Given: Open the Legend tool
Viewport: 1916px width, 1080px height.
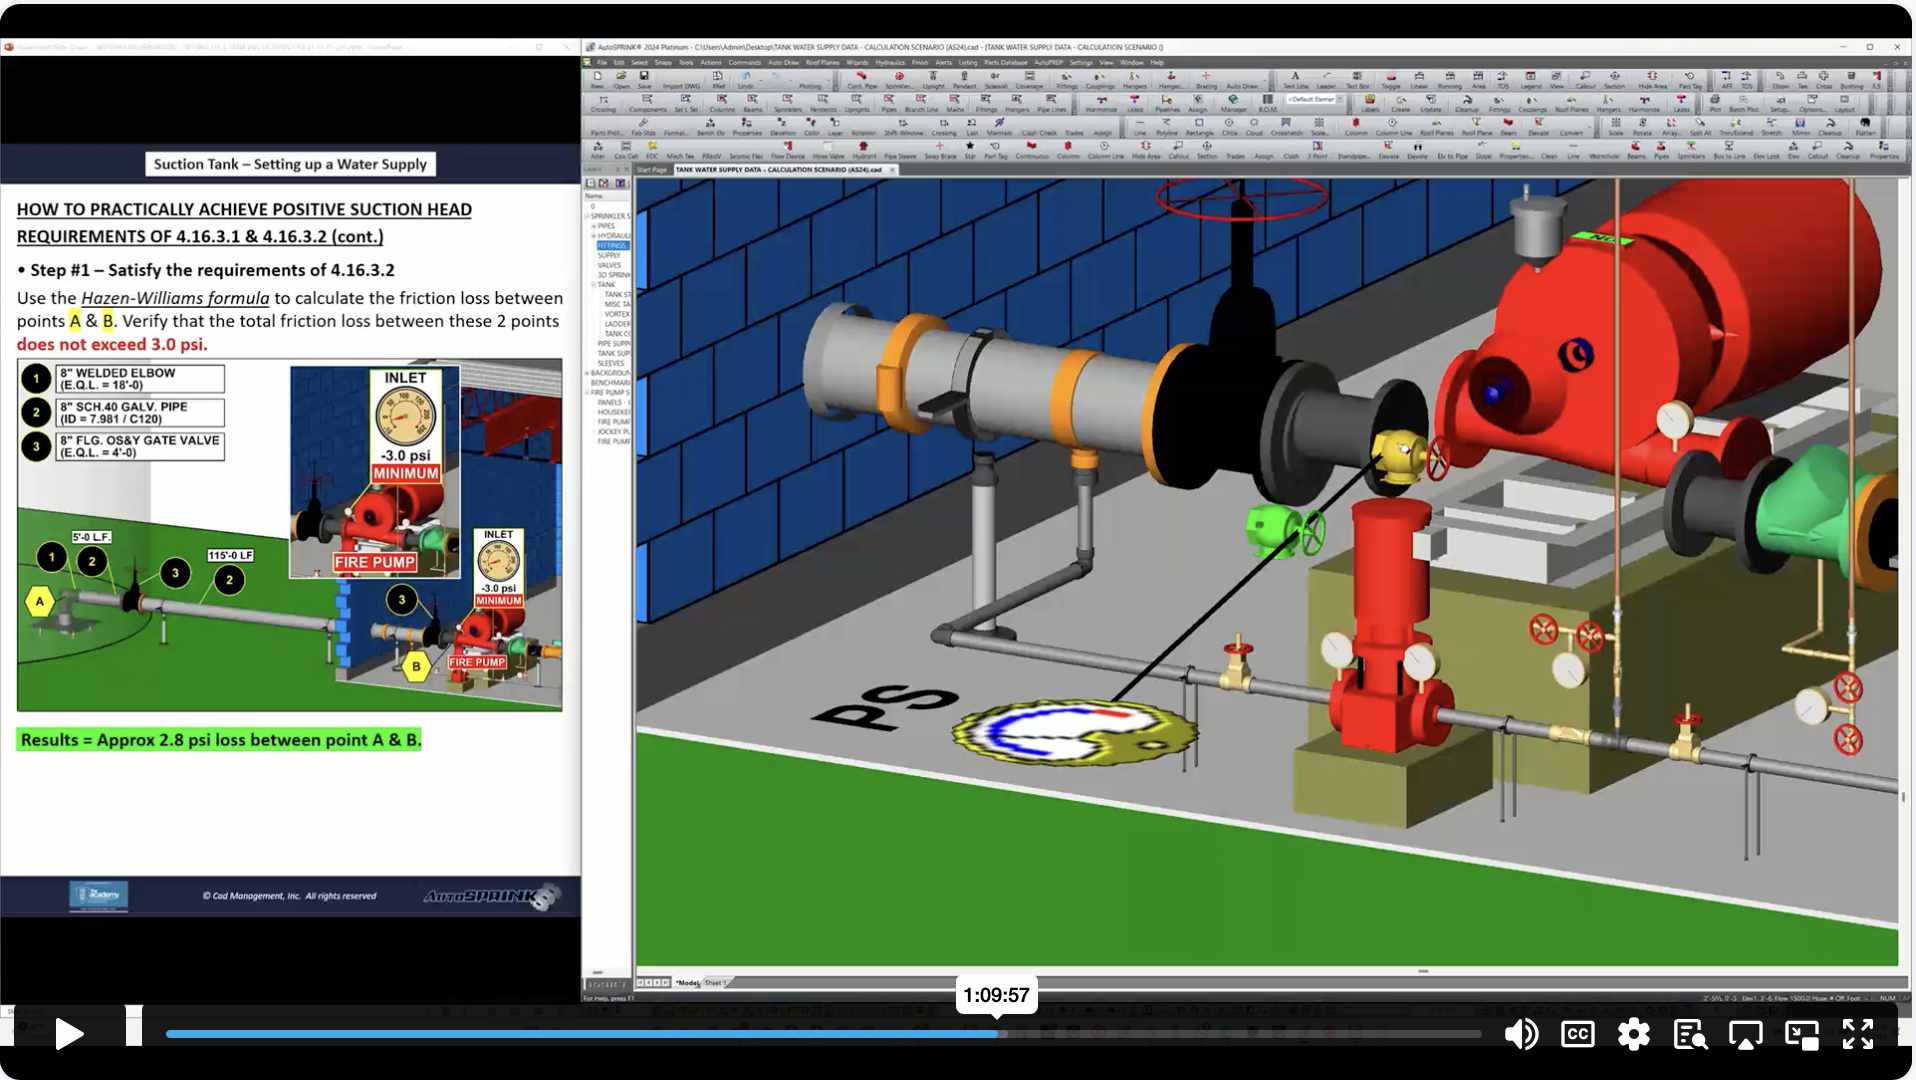Looking at the screenshot, I should tap(1531, 79).
